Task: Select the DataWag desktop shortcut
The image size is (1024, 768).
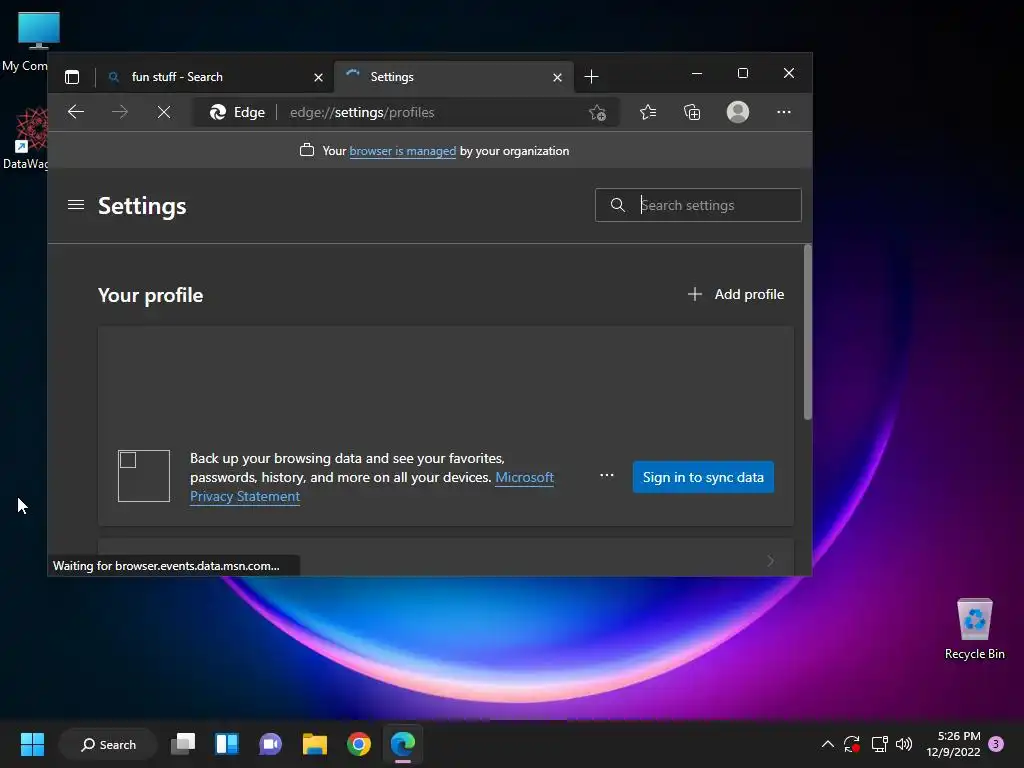Action: [25, 139]
